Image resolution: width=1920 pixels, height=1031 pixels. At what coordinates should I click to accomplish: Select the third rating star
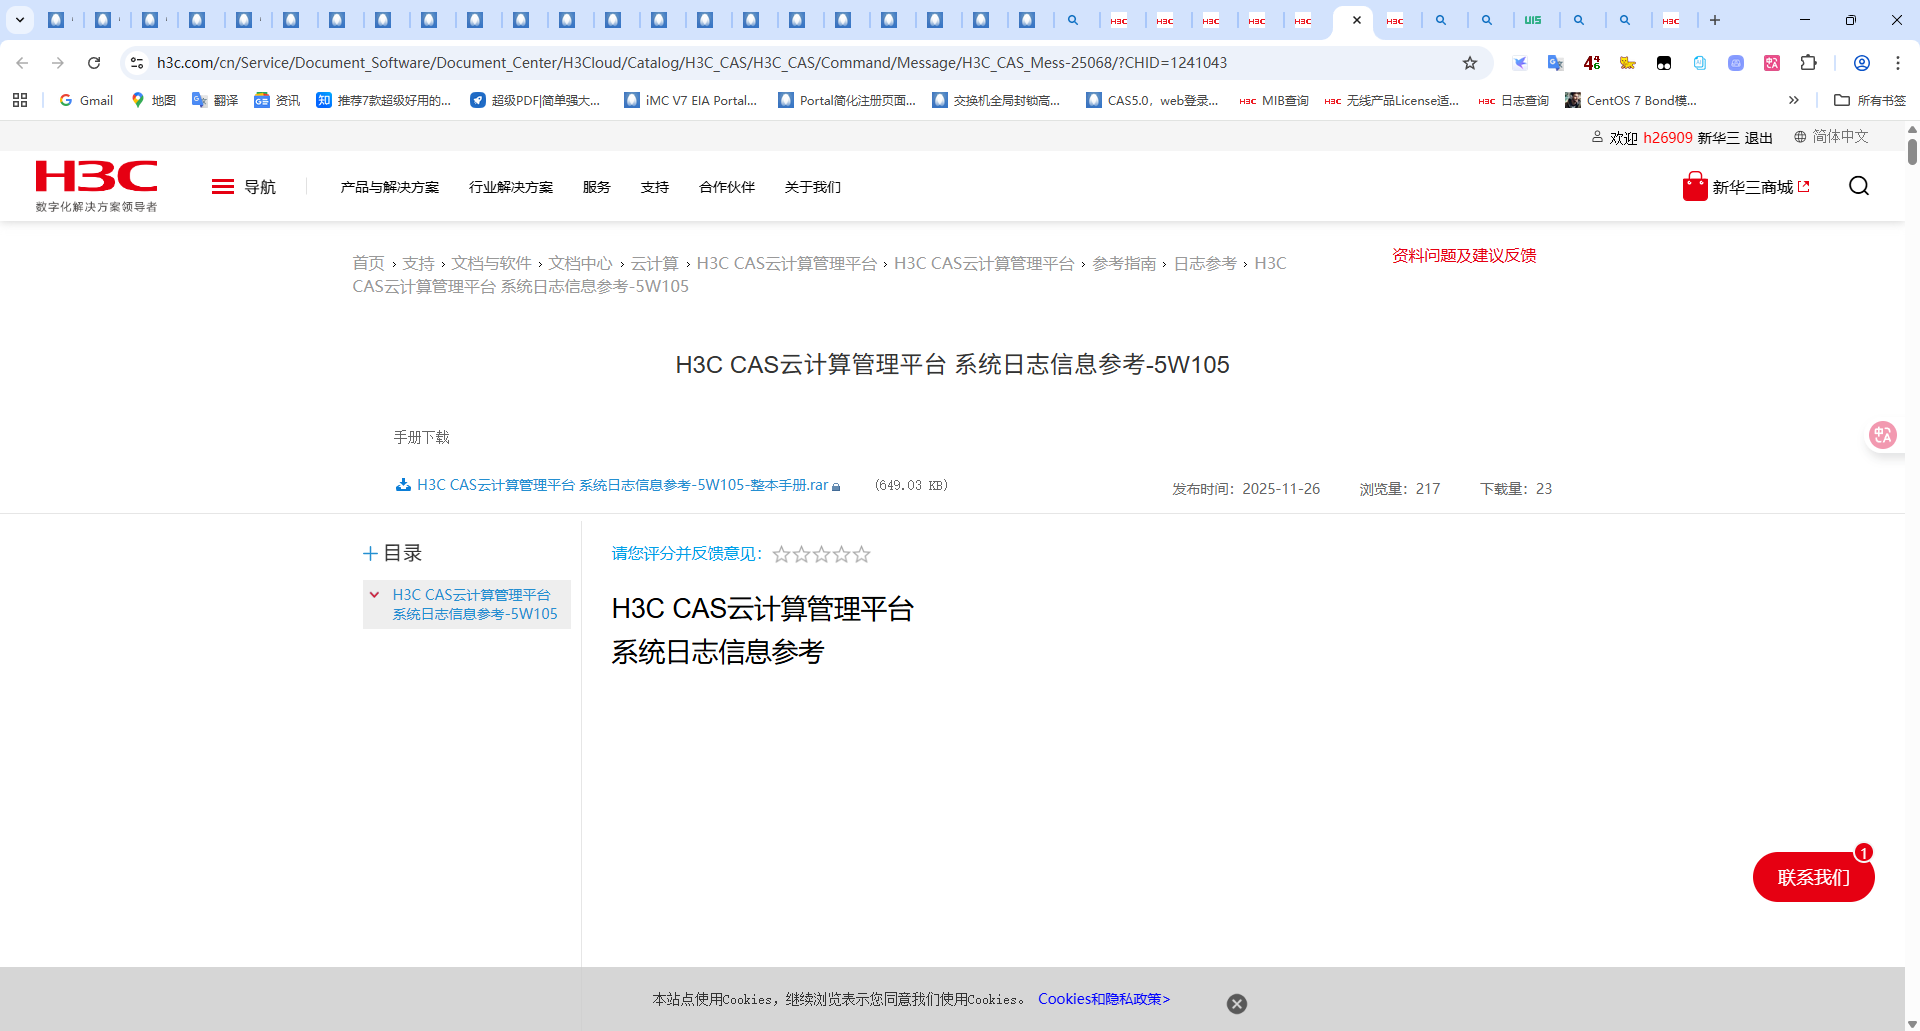821,554
